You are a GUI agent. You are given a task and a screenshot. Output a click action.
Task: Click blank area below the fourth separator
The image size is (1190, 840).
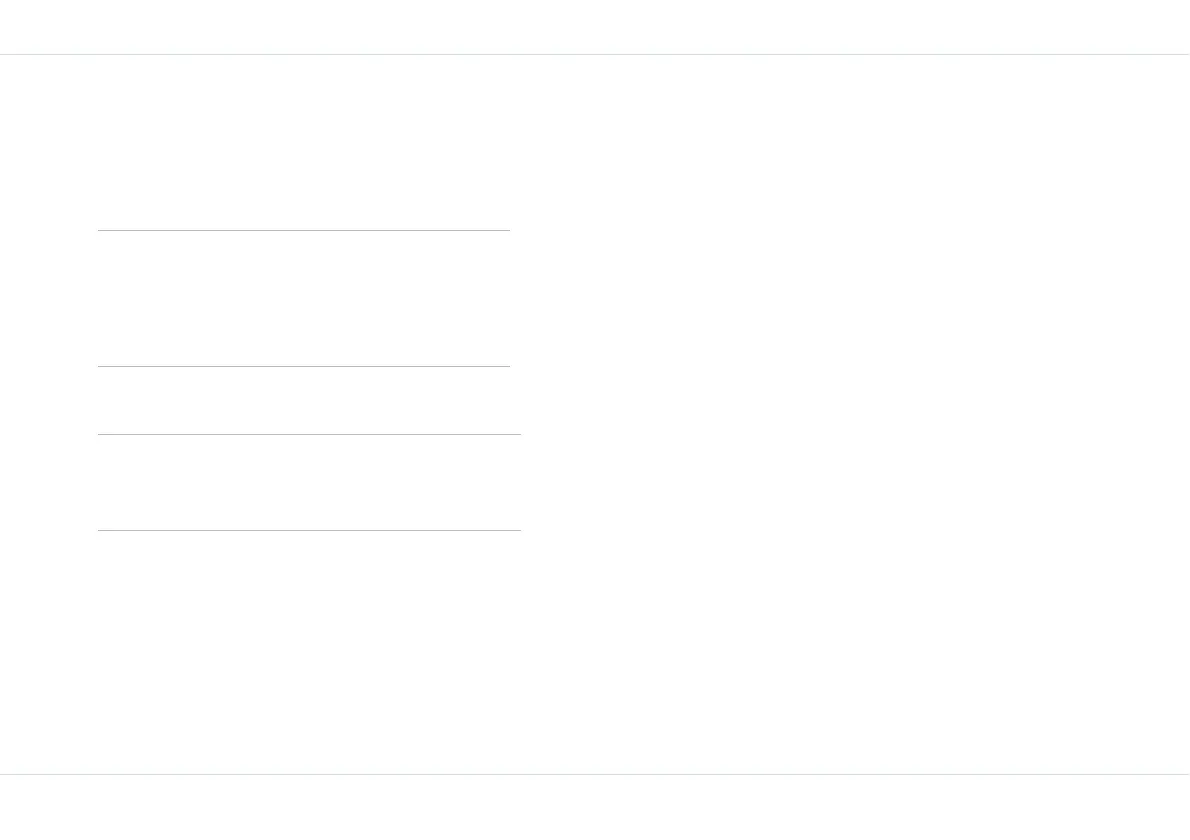[309, 651]
